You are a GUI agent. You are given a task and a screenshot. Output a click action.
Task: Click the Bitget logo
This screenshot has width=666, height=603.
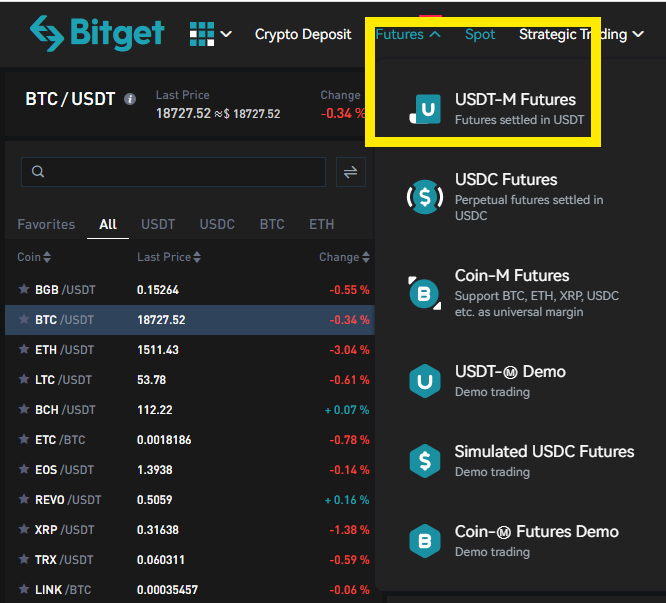pyautogui.click(x=97, y=33)
